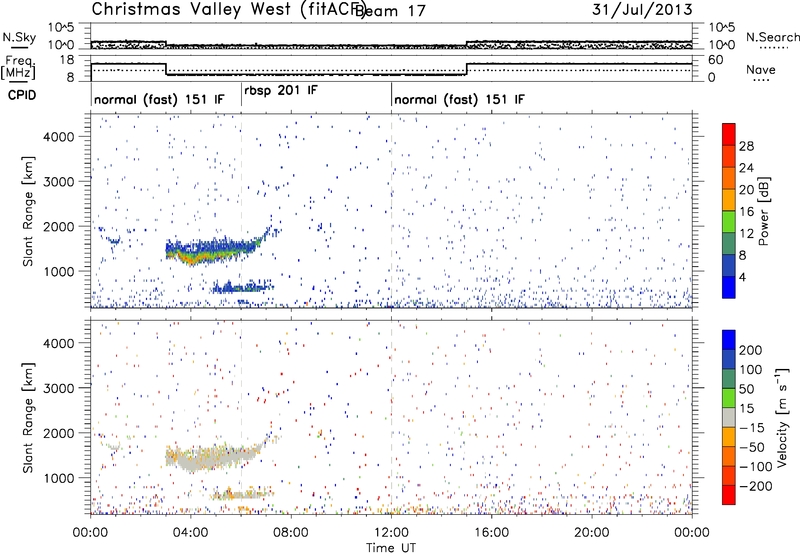Click the Beam 17 label
Viewport: 800px width, 554px height.
[390, 11]
